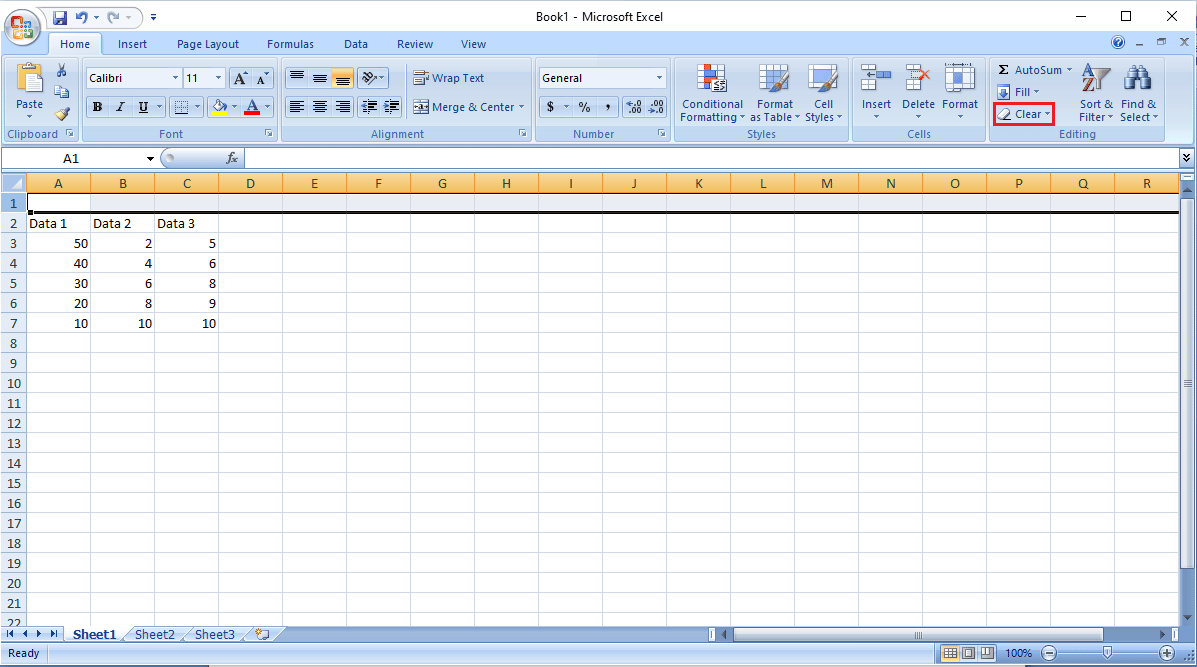This screenshot has width=1197, height=667.
Task: Open Excel Help question mark
Action: coord(1118,43)
